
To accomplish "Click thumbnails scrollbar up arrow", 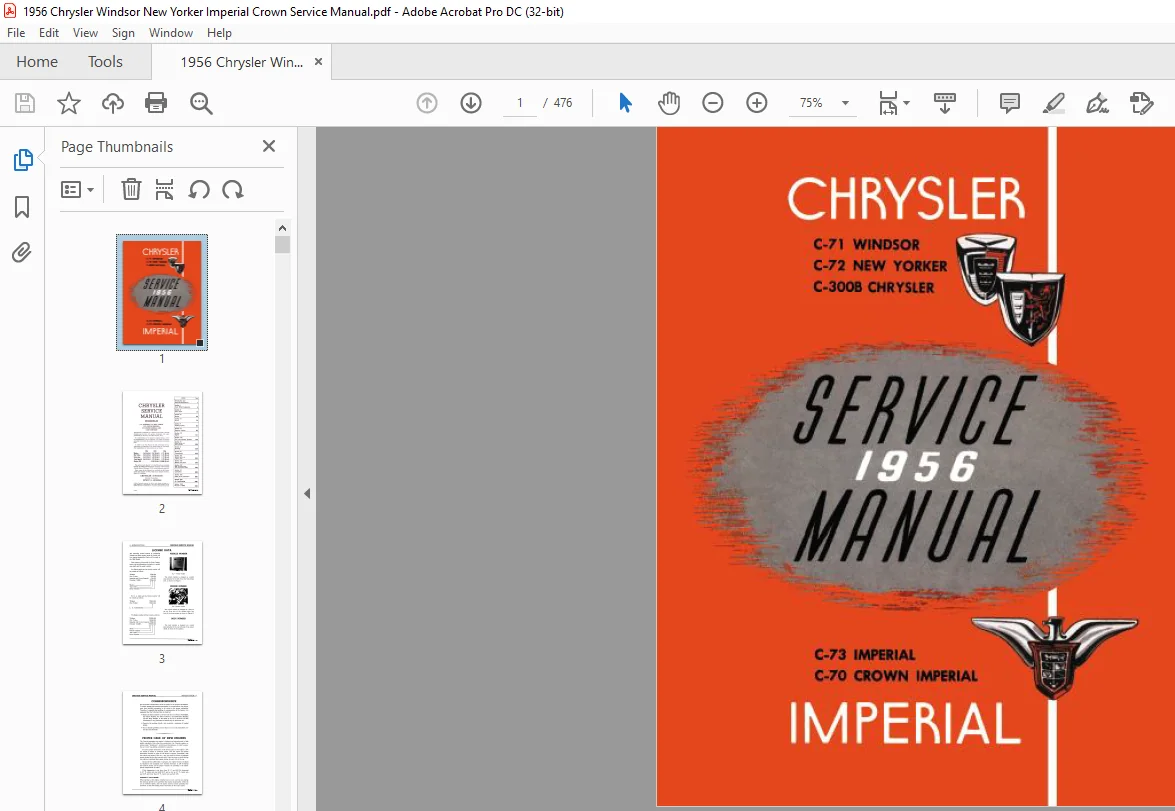I will pos(283,228).
